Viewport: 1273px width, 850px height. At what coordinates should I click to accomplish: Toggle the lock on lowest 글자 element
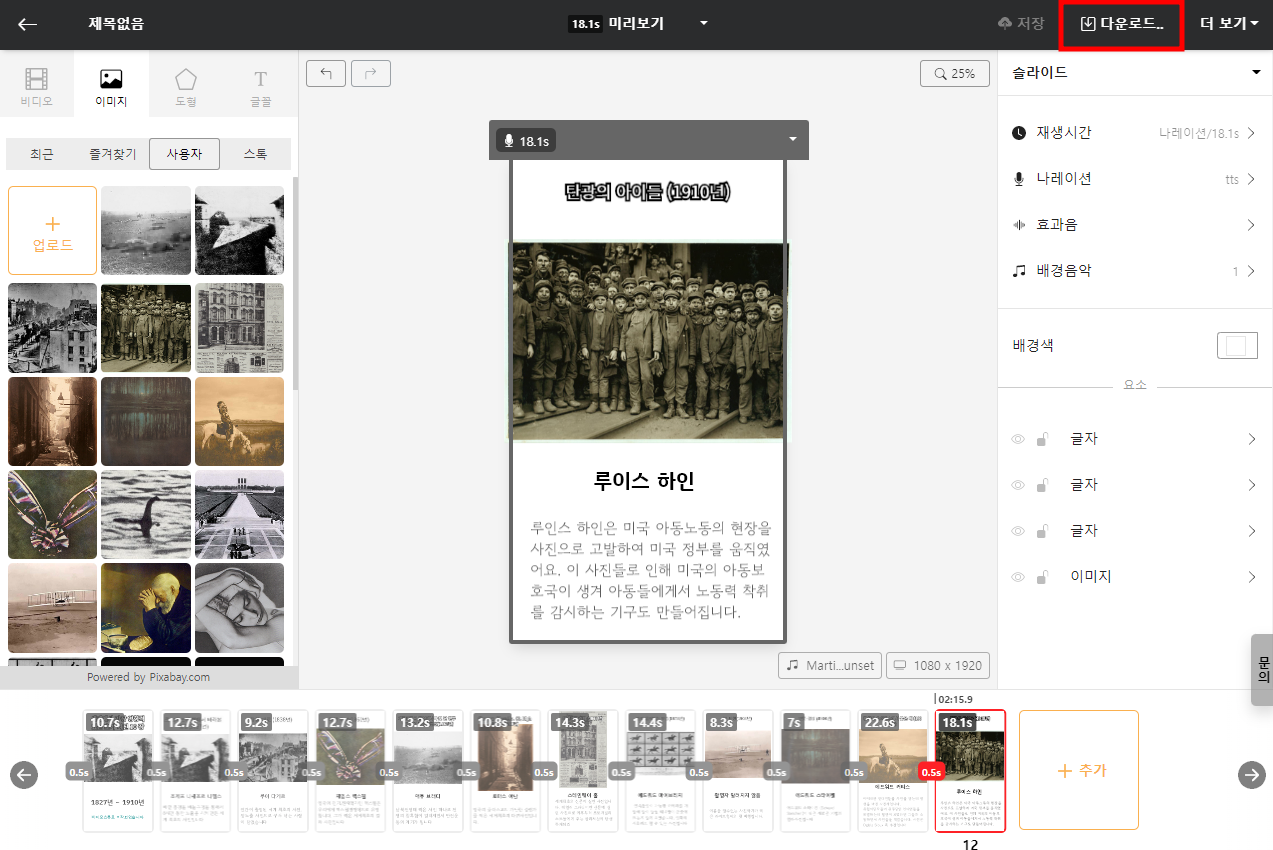click(x=1043, y=531)
